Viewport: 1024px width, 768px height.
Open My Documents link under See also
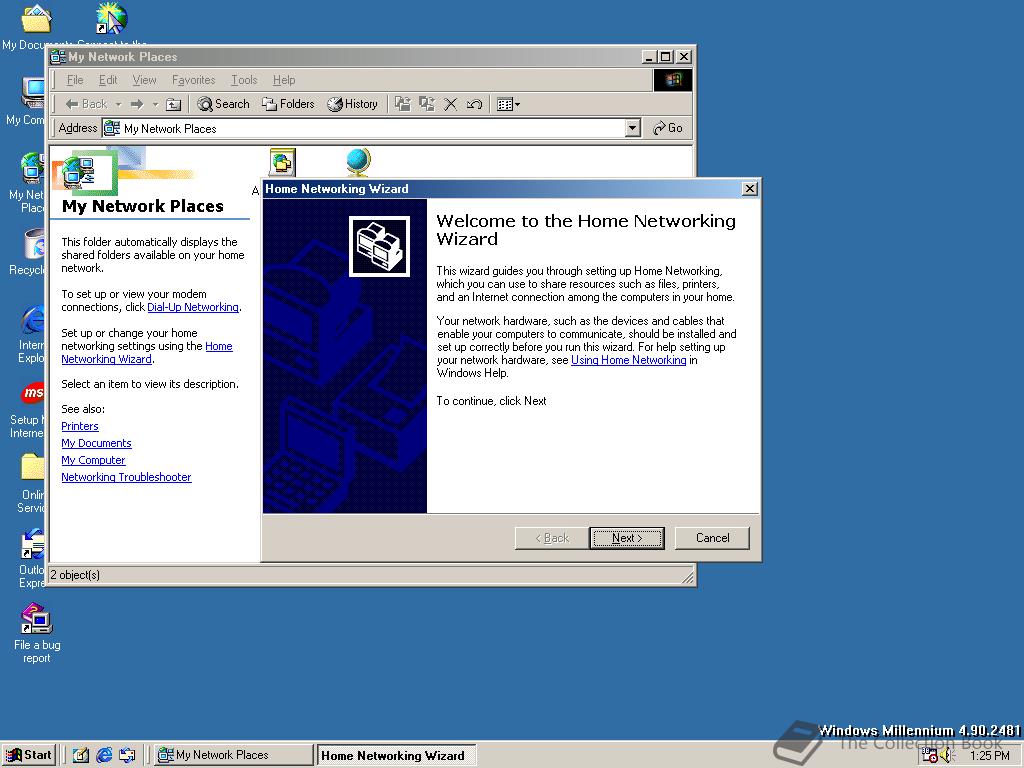[x=96, y=443]
